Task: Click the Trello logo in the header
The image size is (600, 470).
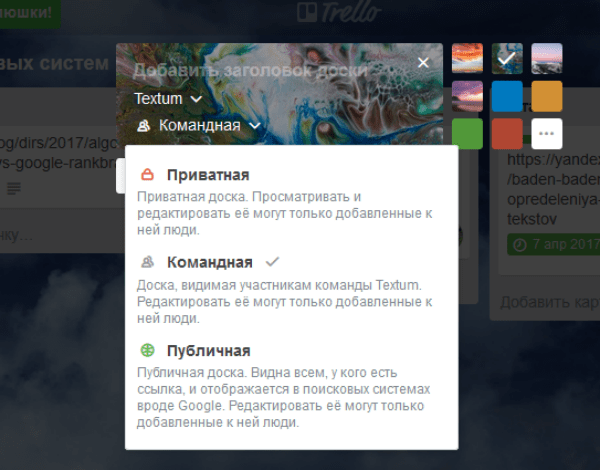Action: pyautogui.click(x=339, y=12)
